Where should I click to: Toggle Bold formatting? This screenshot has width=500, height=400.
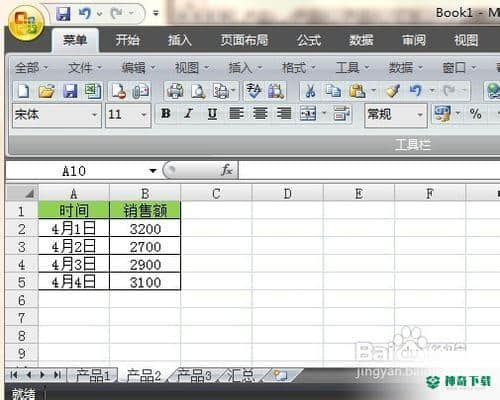click(x=166, y=114)
